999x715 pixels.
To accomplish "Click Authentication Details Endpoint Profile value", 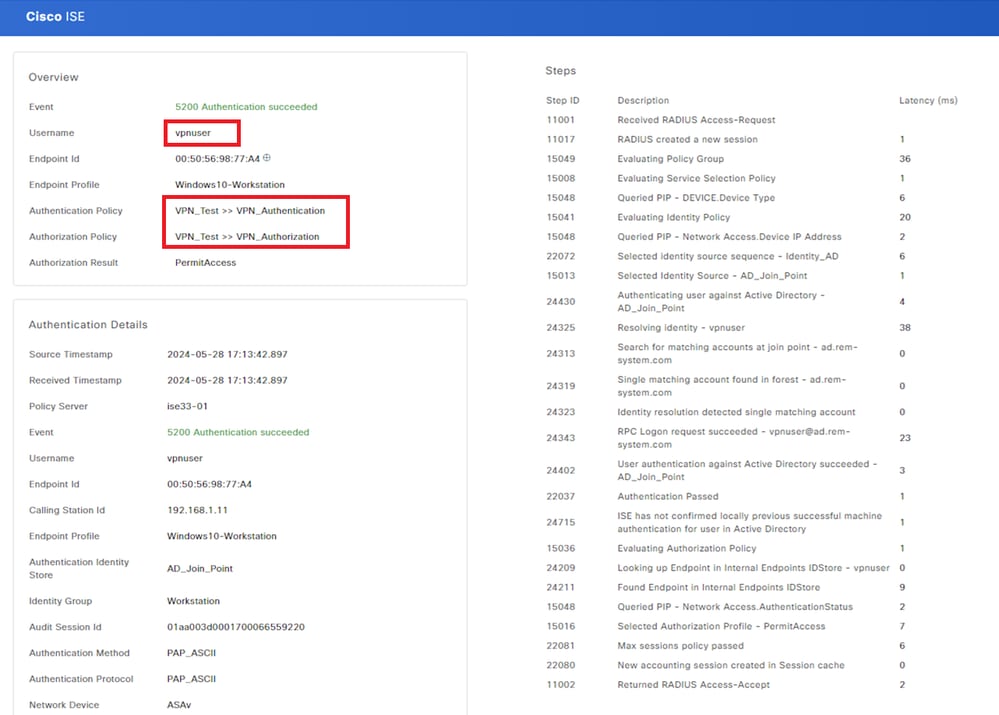I will (222, 536).
